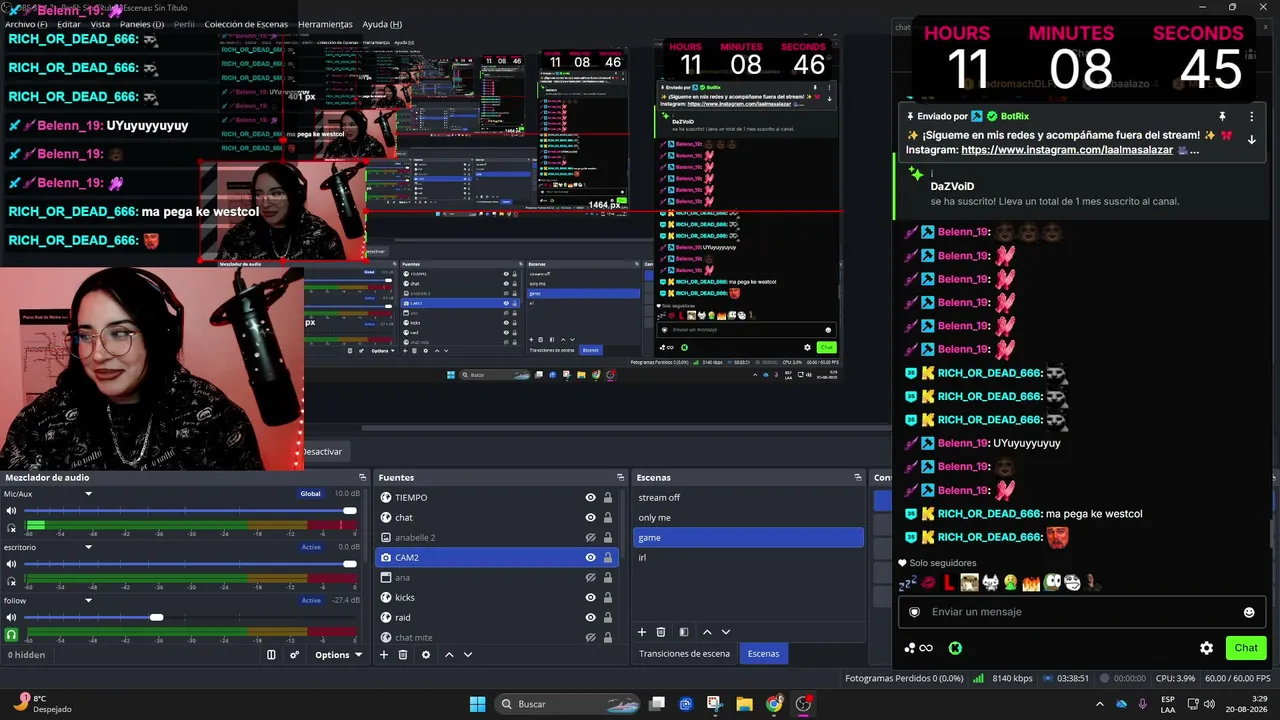This screenshot has width=1280, height=720.
Task: Hide the CAM2 source
Action: [591, 557]
